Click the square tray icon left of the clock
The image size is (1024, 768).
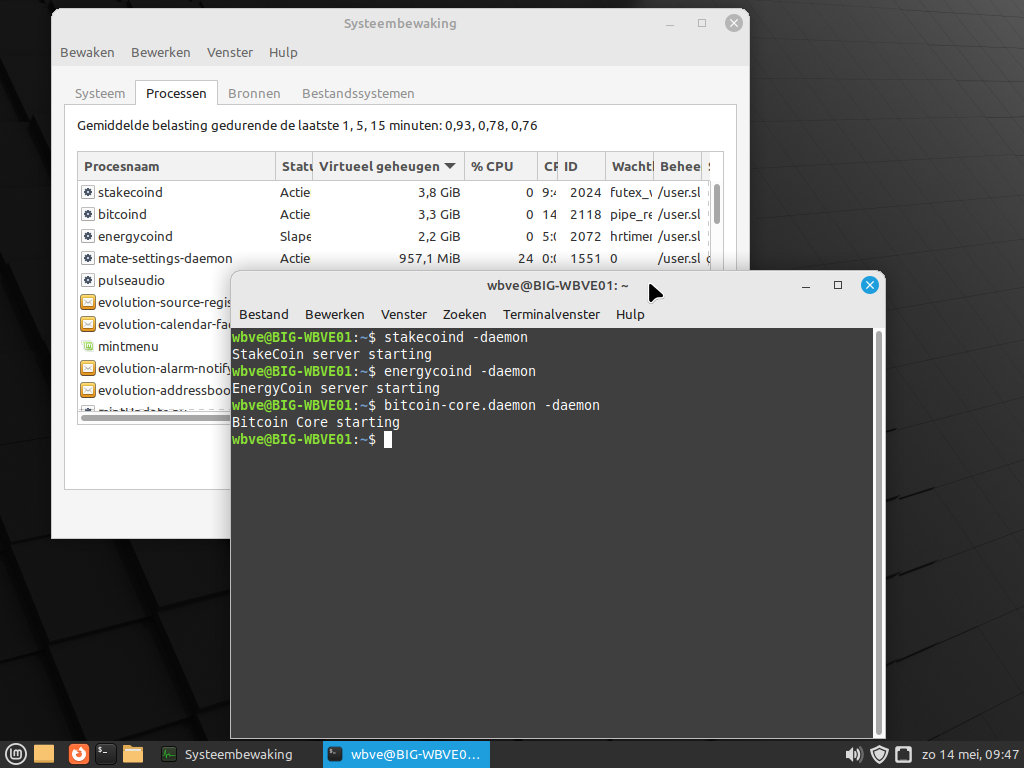(x=904, y=755)
